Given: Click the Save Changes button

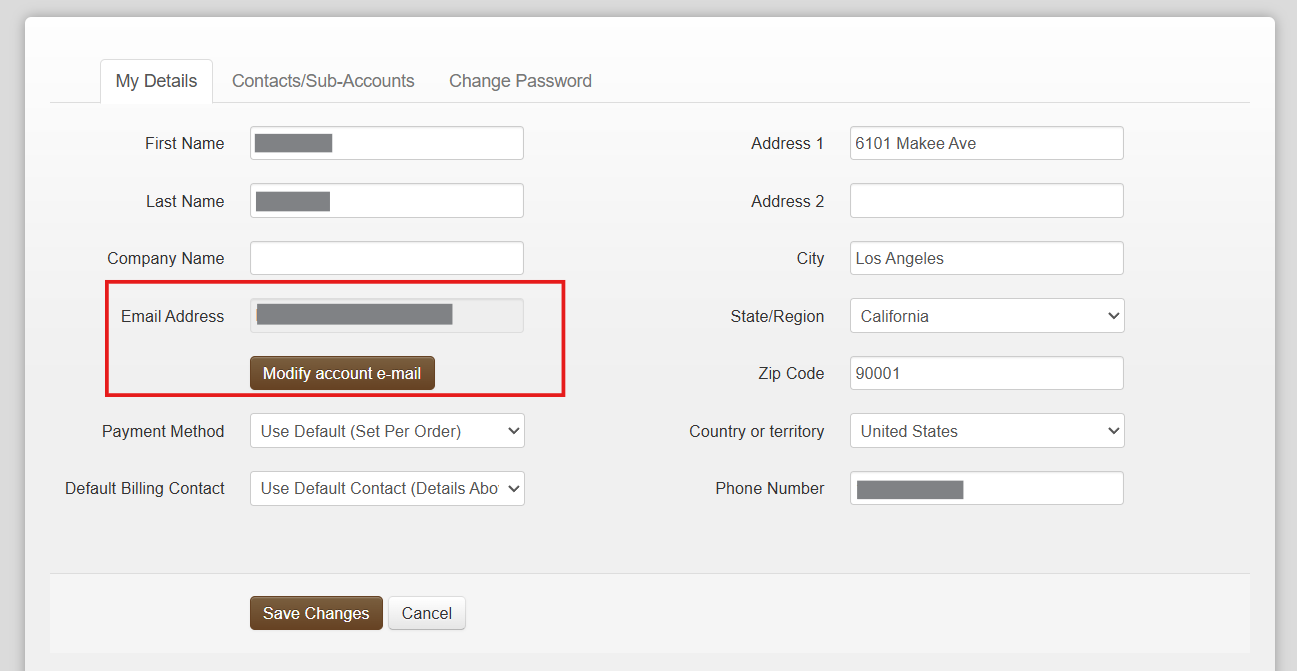Looking at the screenshot, I should pyautogui.click(x=316, y=613).
